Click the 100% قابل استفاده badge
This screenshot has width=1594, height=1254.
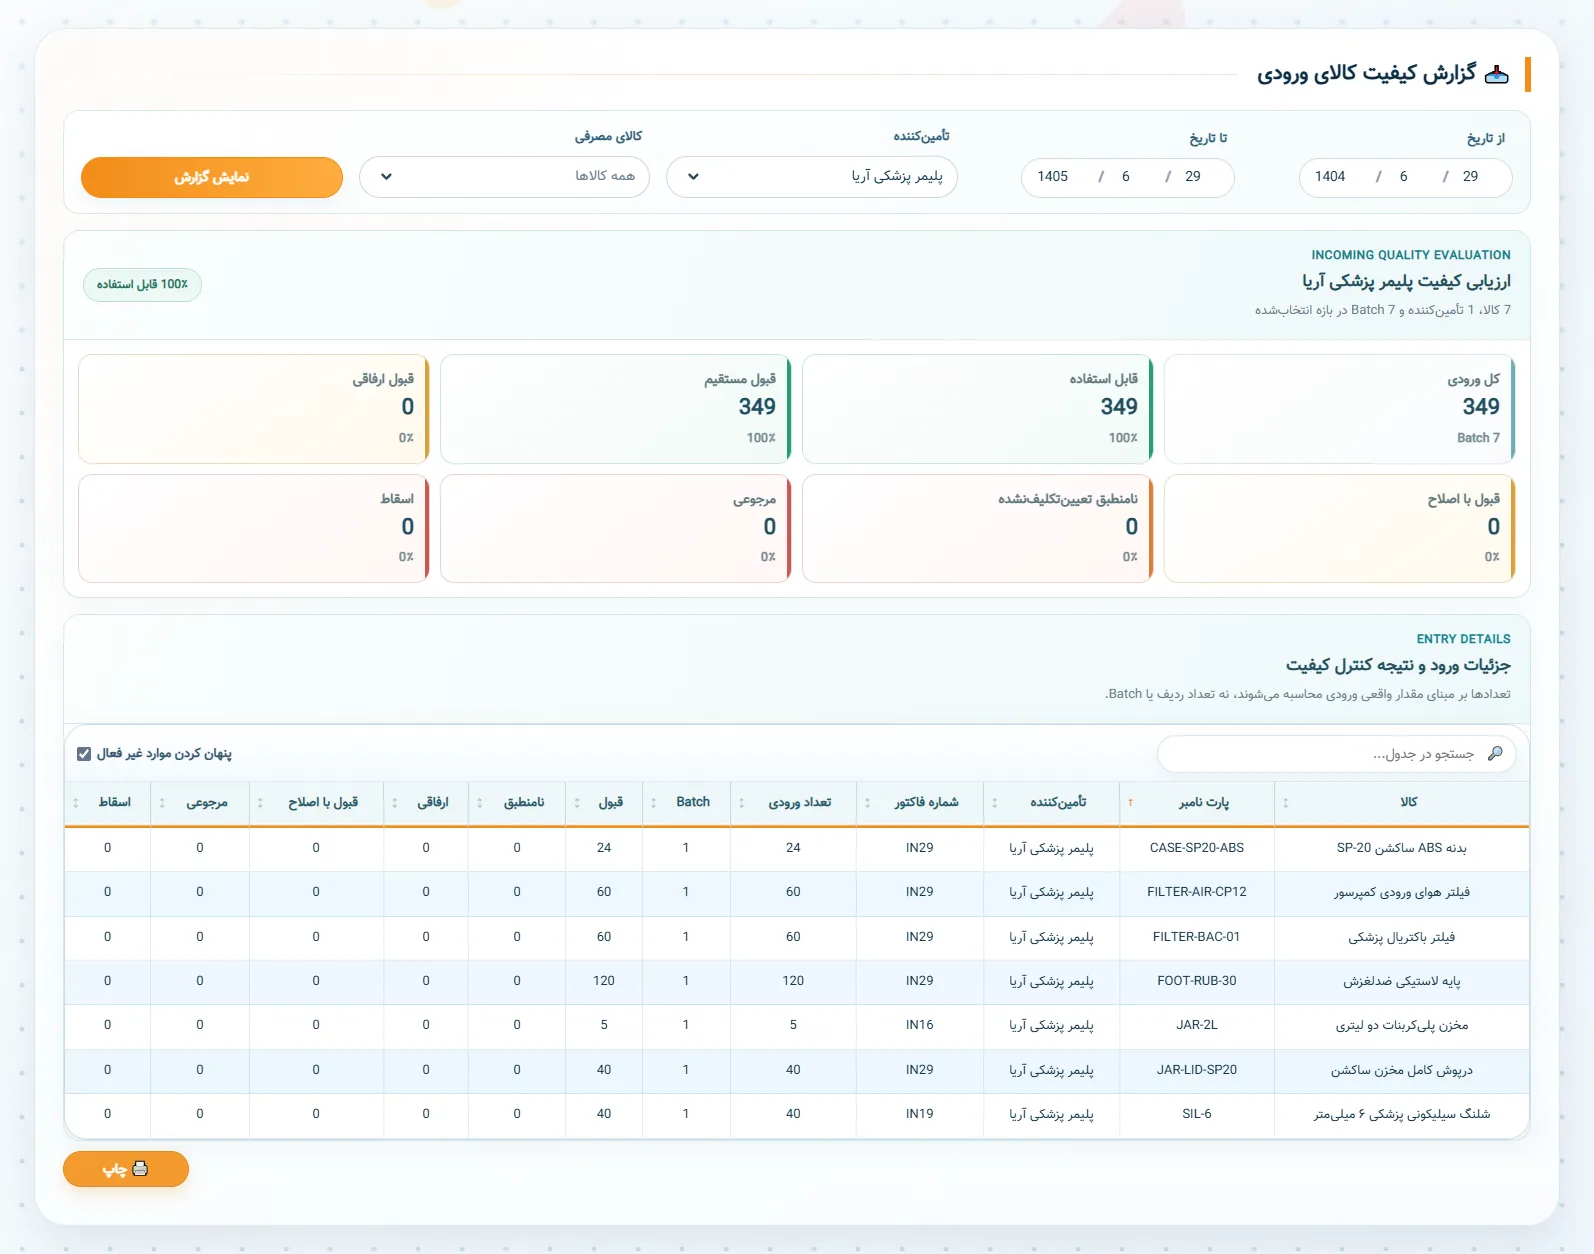pyautogui.click(x=143, y=285)
